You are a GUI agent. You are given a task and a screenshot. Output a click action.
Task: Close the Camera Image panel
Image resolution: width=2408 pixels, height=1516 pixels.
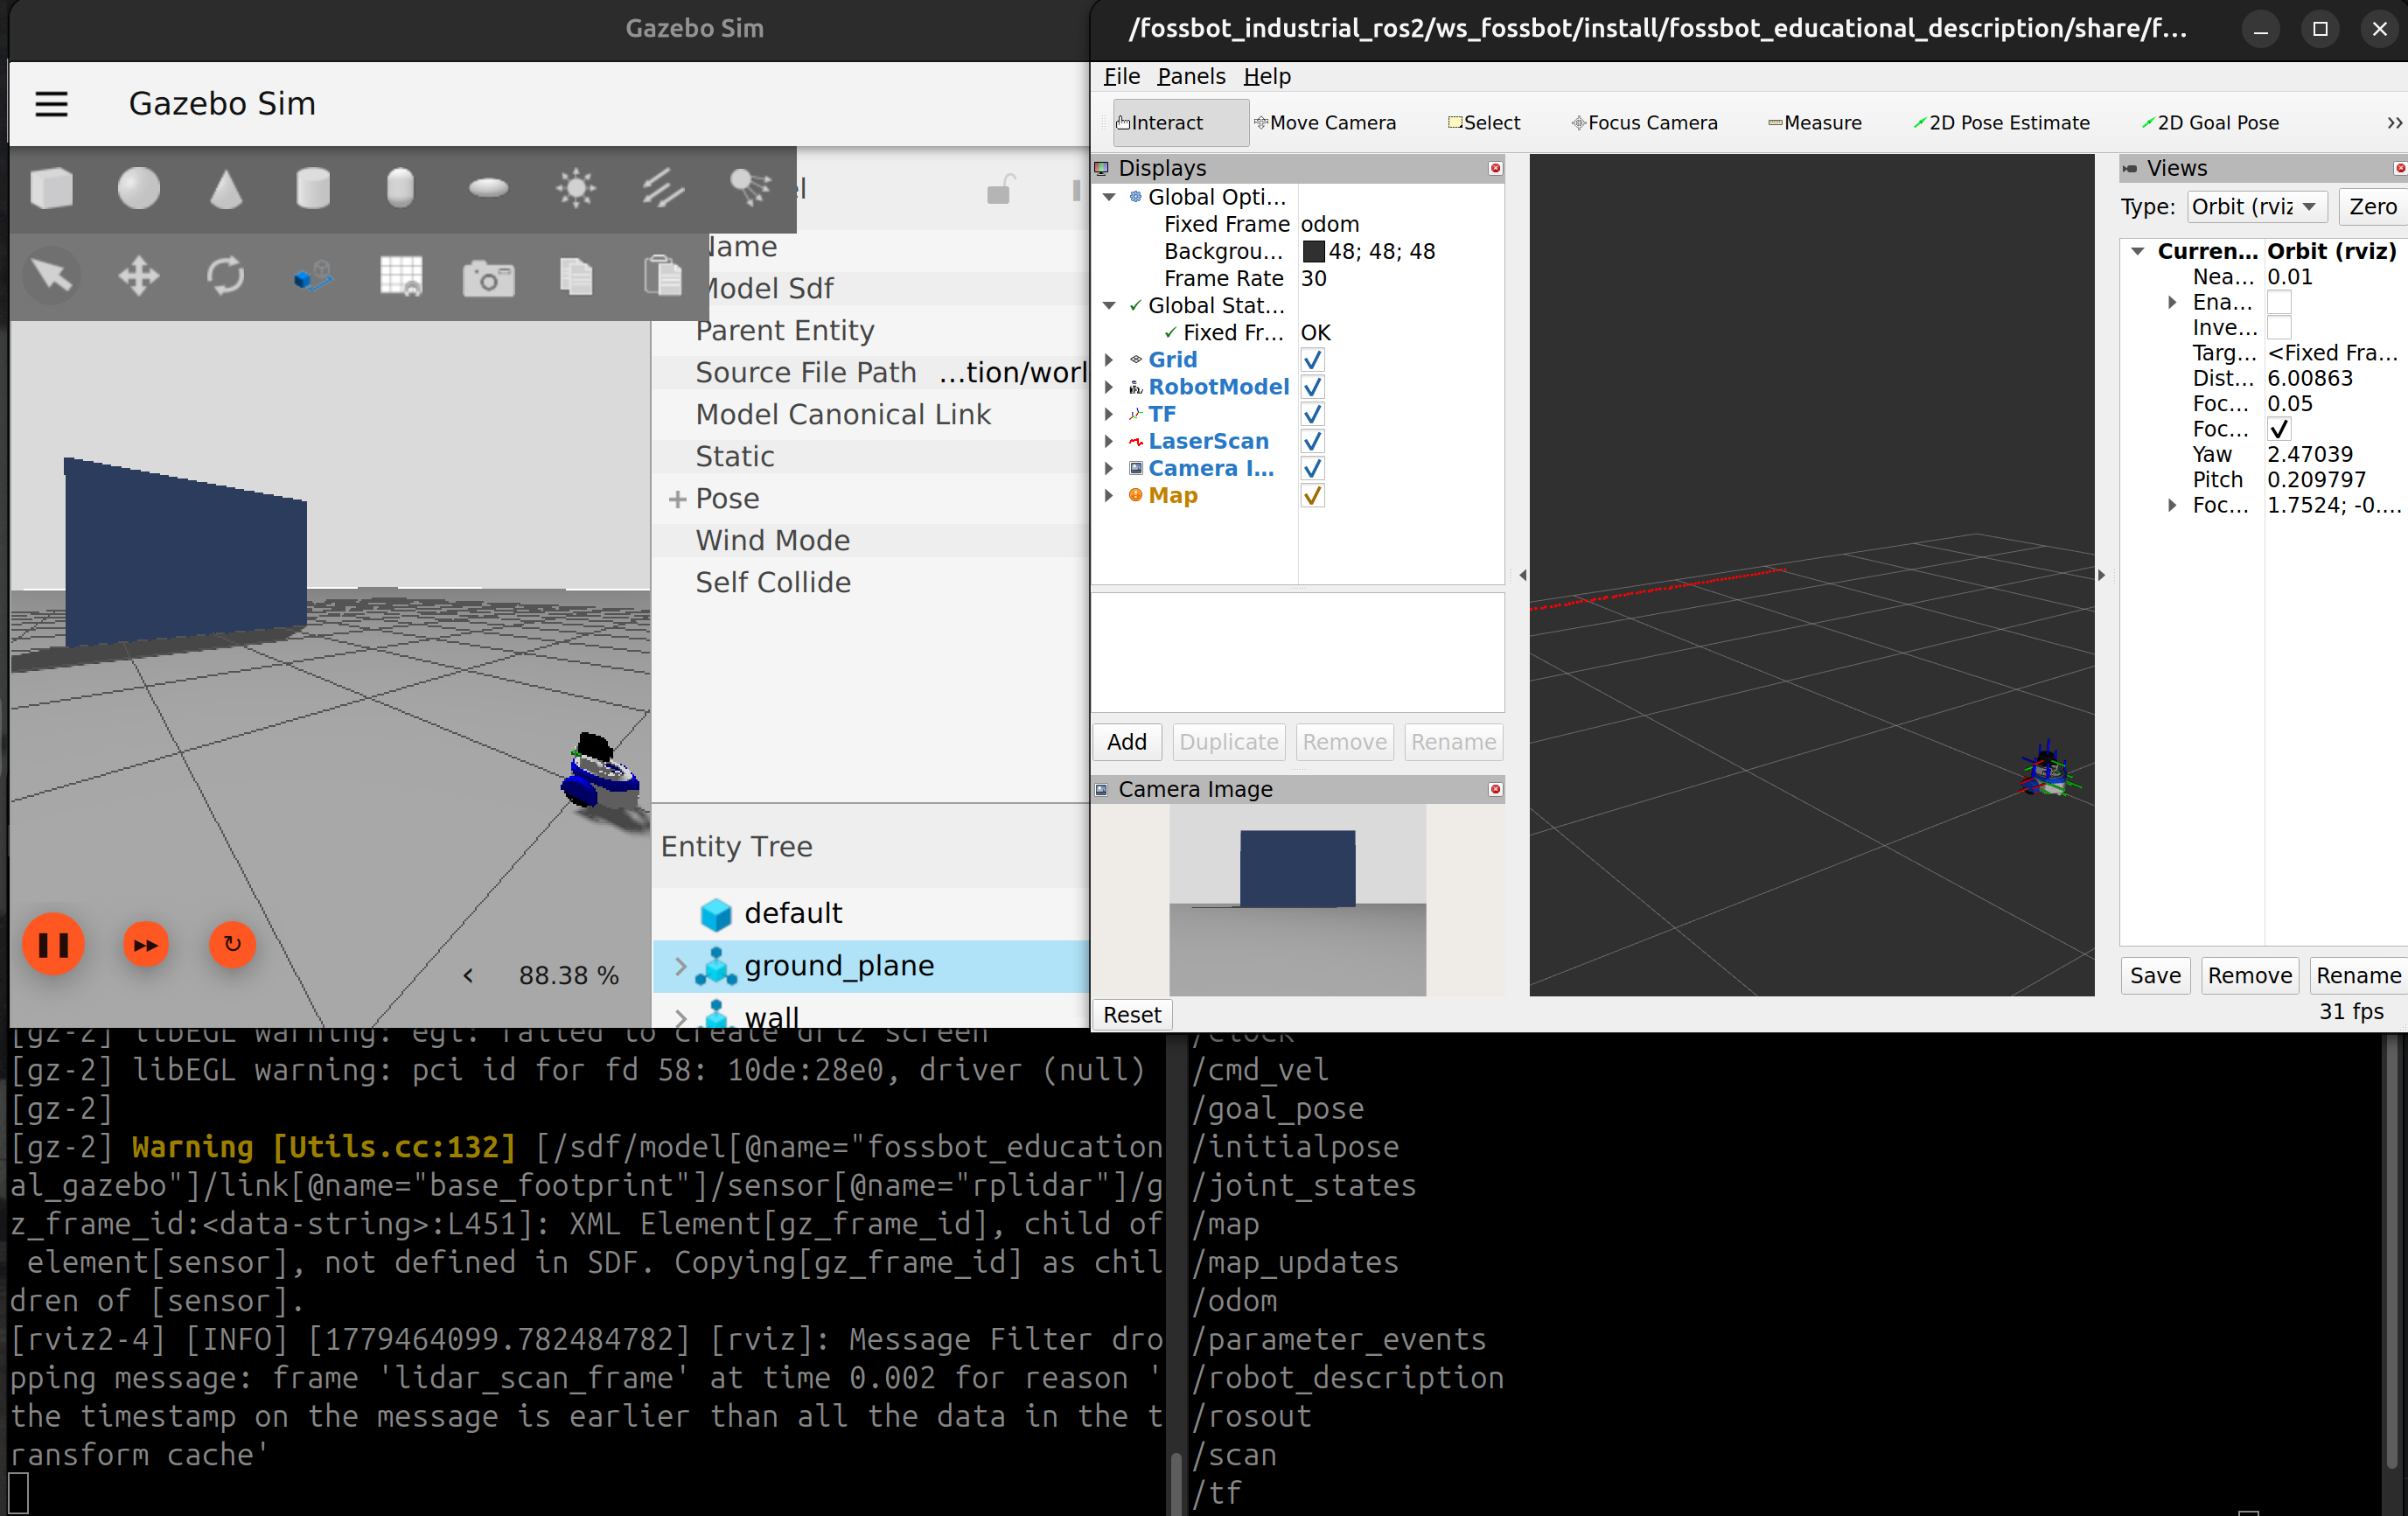point(1495,789)
